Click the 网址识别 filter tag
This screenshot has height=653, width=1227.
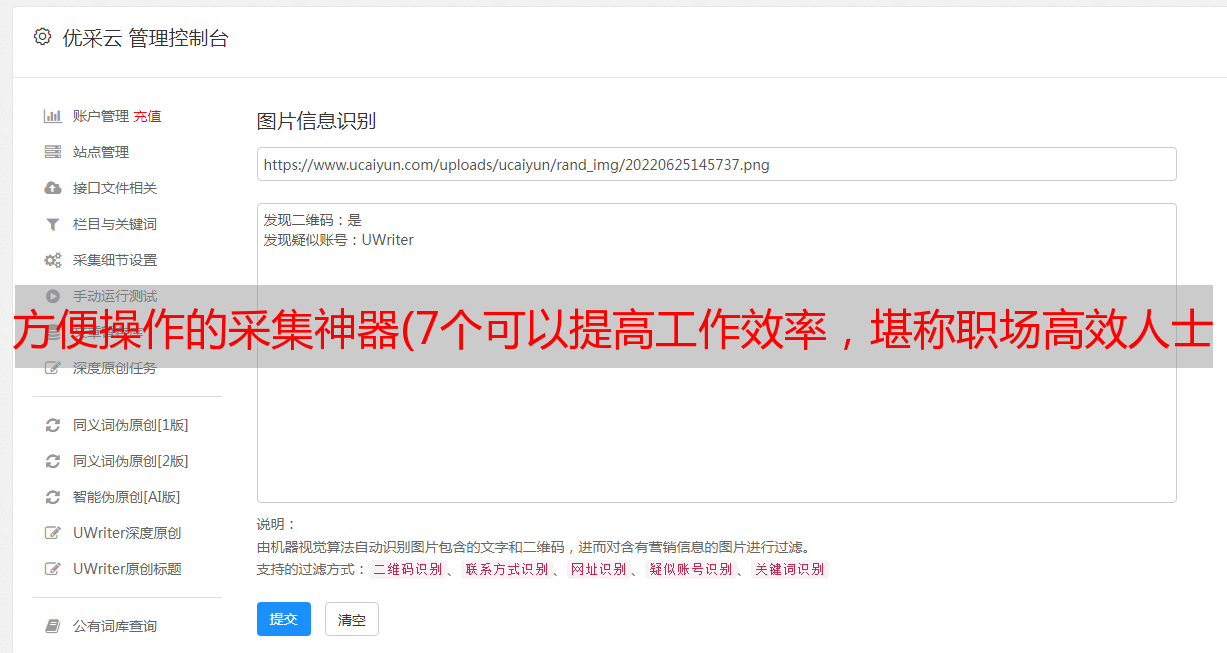coord(598,569)
